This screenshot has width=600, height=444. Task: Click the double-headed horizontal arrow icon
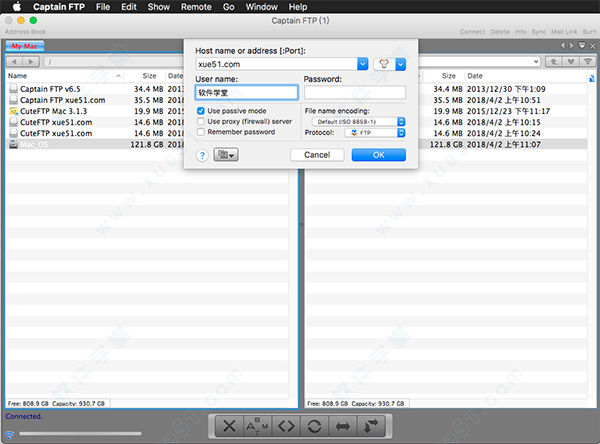point(342,426)
